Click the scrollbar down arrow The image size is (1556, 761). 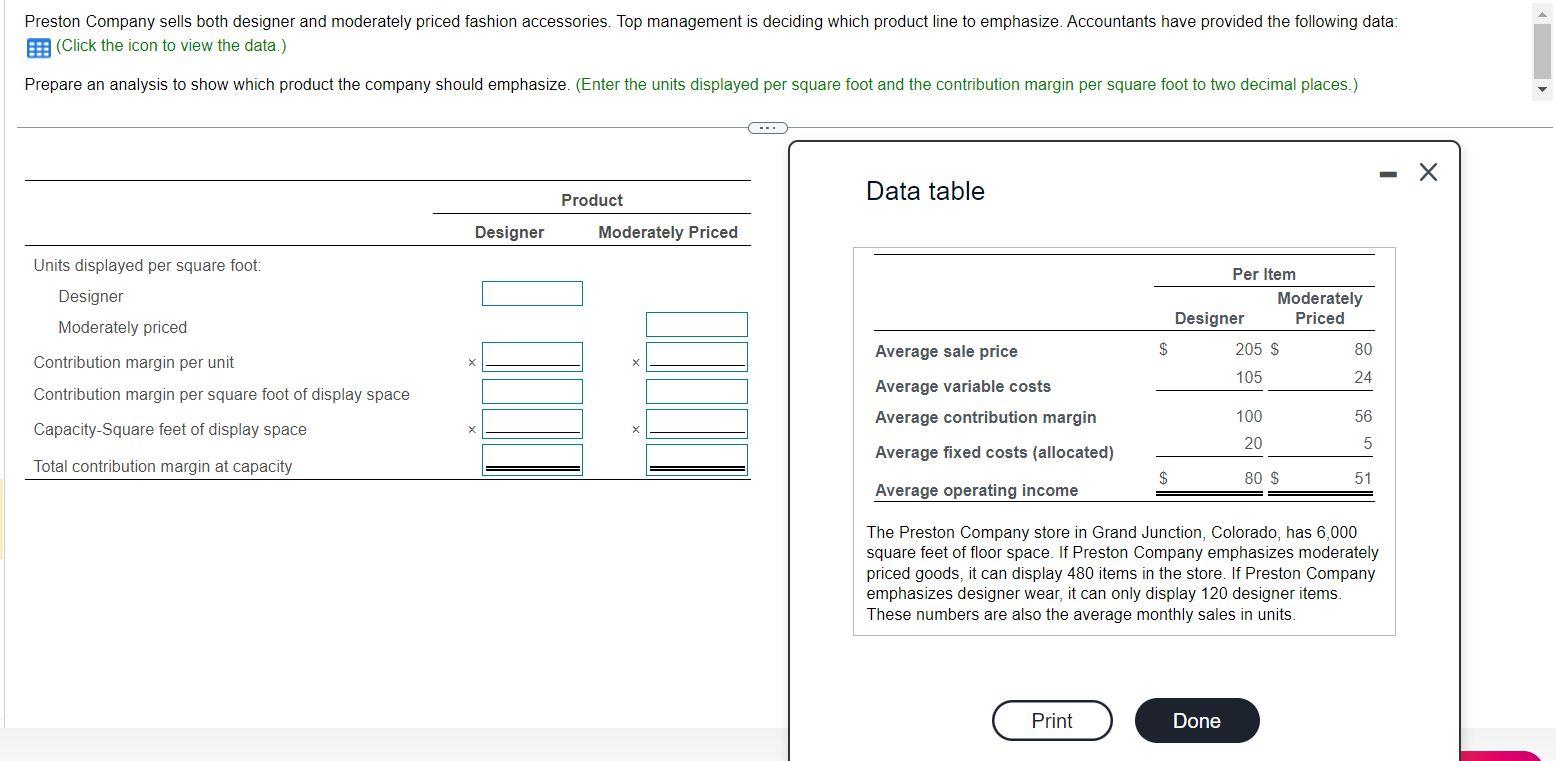(1541, 90)
